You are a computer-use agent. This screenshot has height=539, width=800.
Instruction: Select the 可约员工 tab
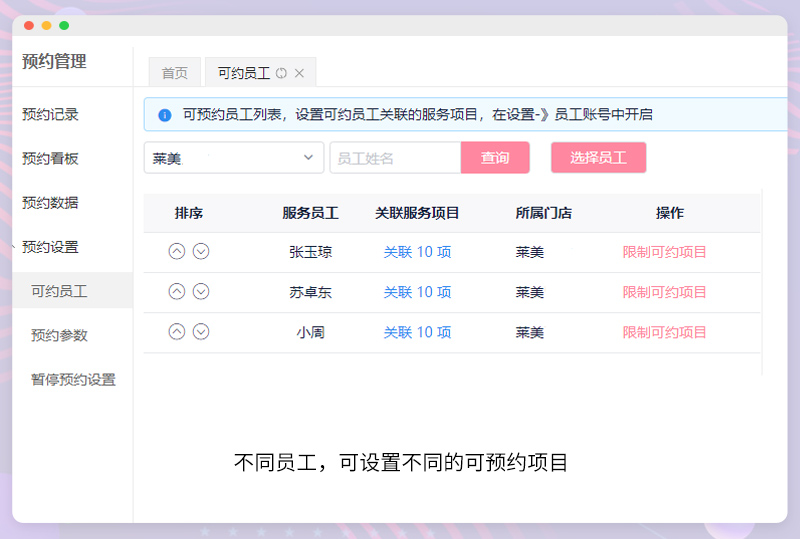coord(244,73)
